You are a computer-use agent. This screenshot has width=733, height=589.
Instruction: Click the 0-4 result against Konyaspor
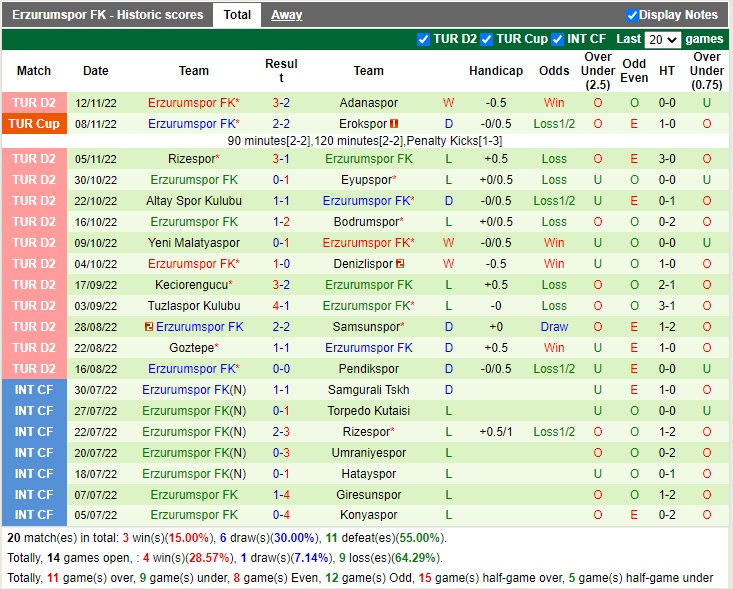coord(281,515)
